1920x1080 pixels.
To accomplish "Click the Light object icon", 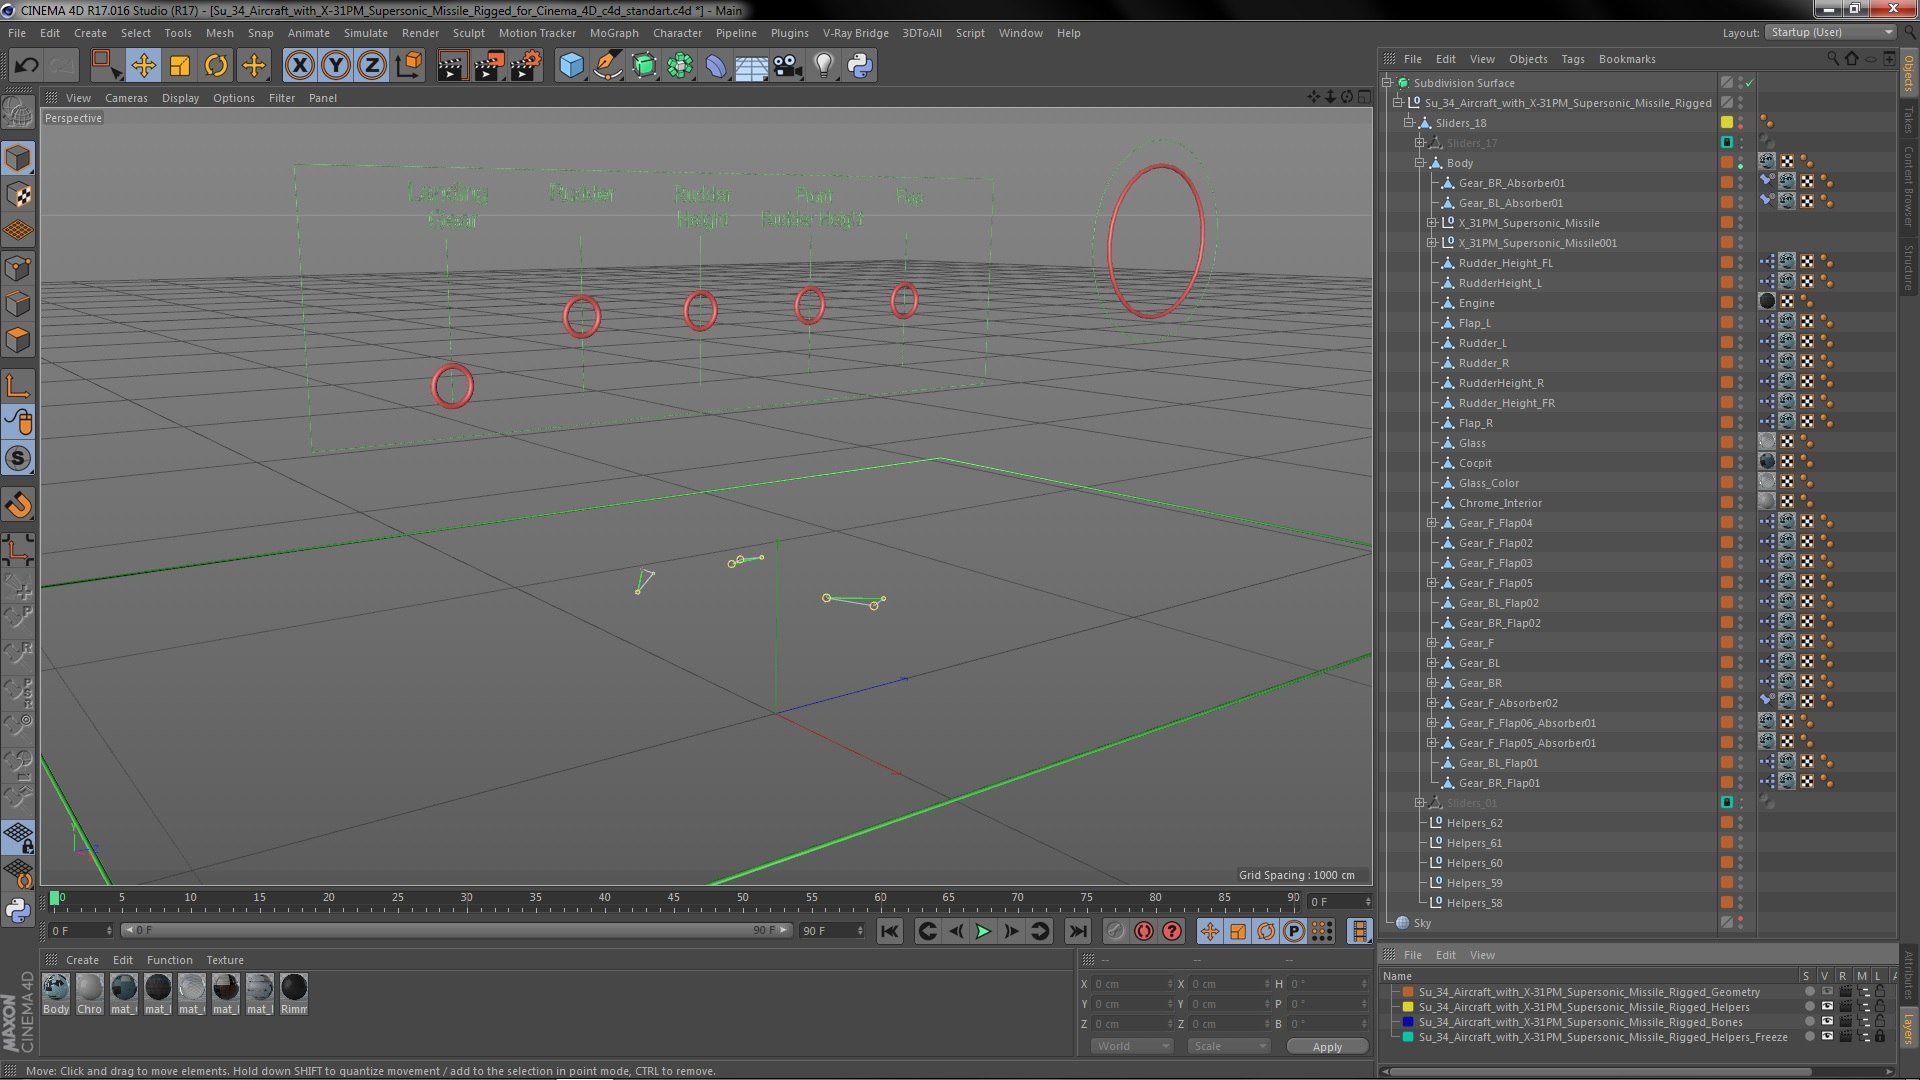I will point(823,66).
